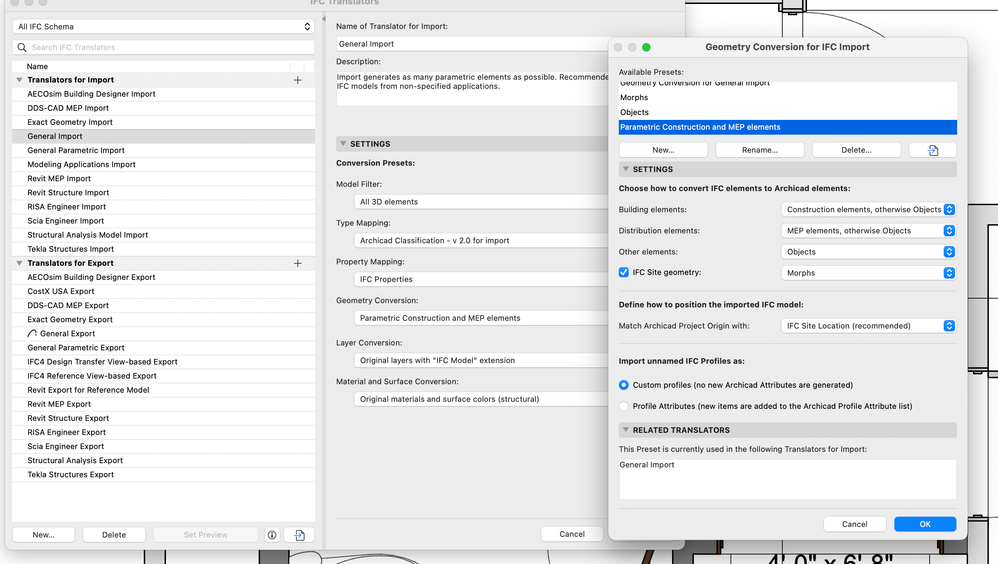Click Layer Conversion Original layers field
998x564 pixels.
click(481, 360)
